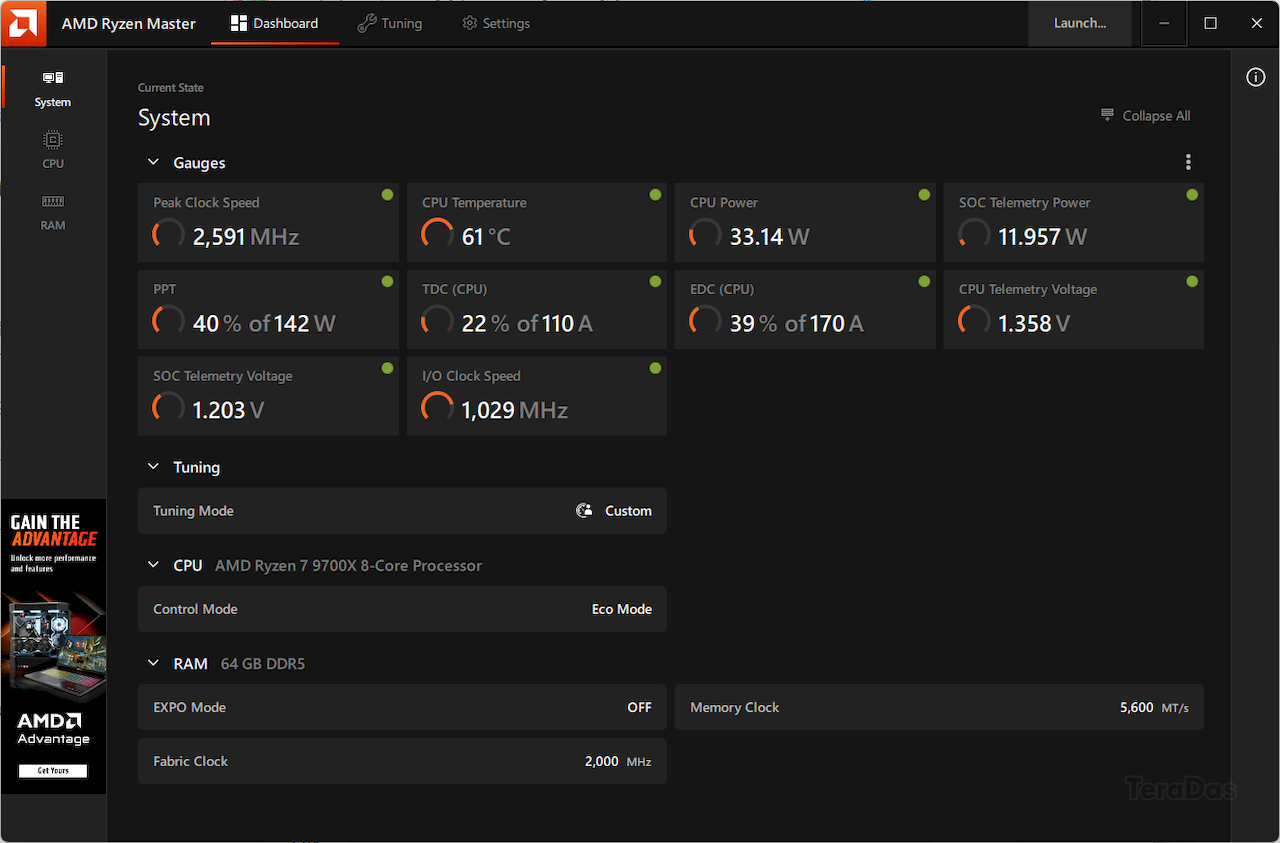Image resolution: width=1280 pixels, height=843 pixels.
Task: Open the CPU sidebar section
Action: pyautogui.click(x=53, y=150)
